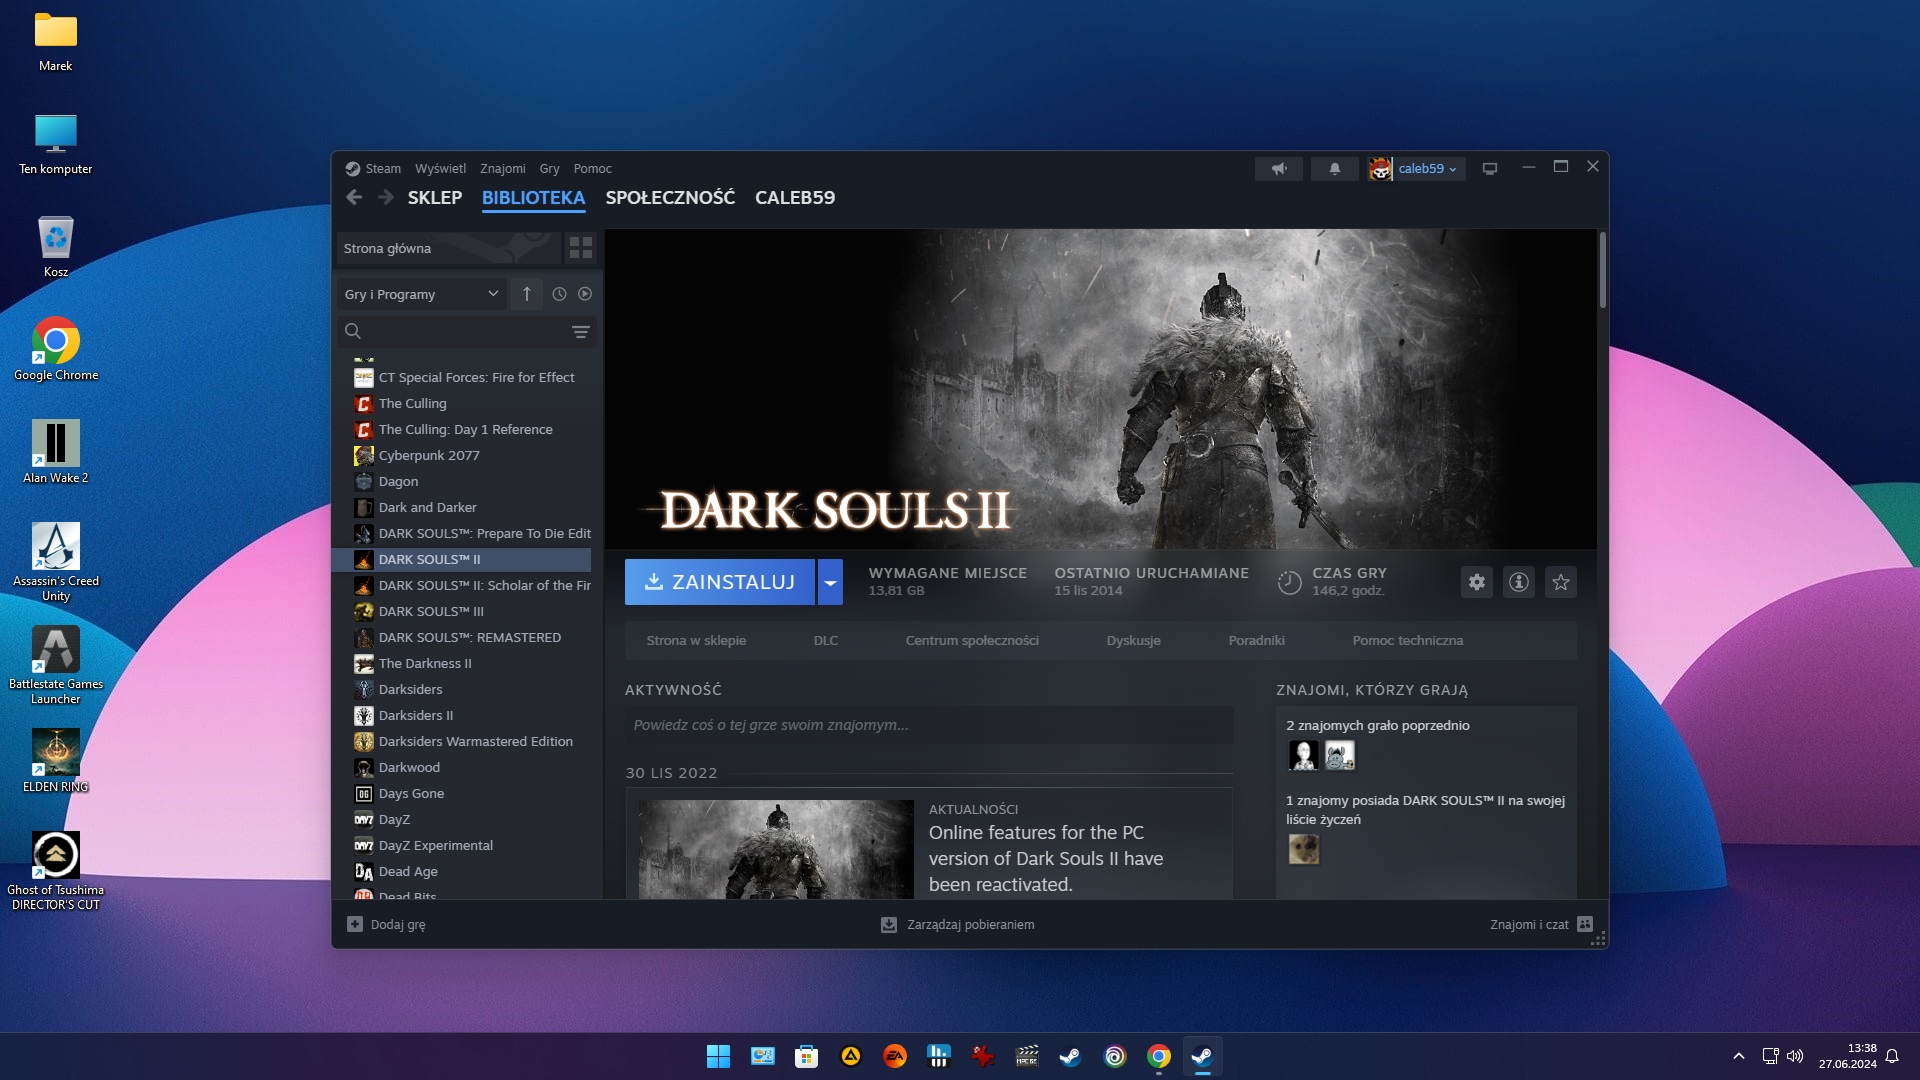Click the library search field

click(x=467, y=332)
